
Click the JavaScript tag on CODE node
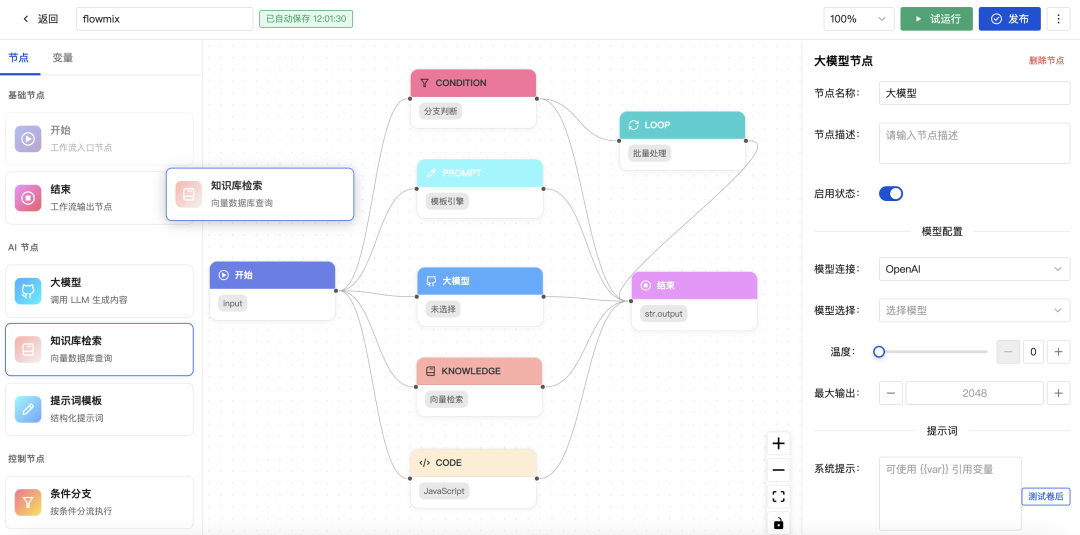(x=444, y=491)
